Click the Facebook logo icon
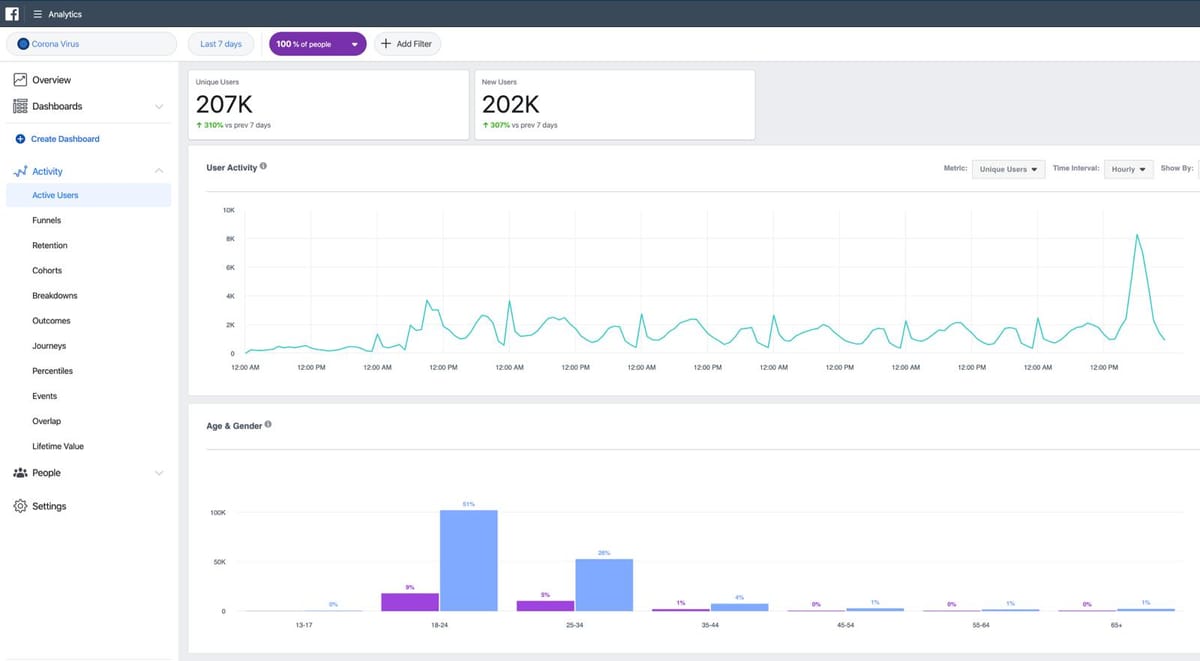The height and width of the screenshot is (661, 1200). [x=13, y=14]
